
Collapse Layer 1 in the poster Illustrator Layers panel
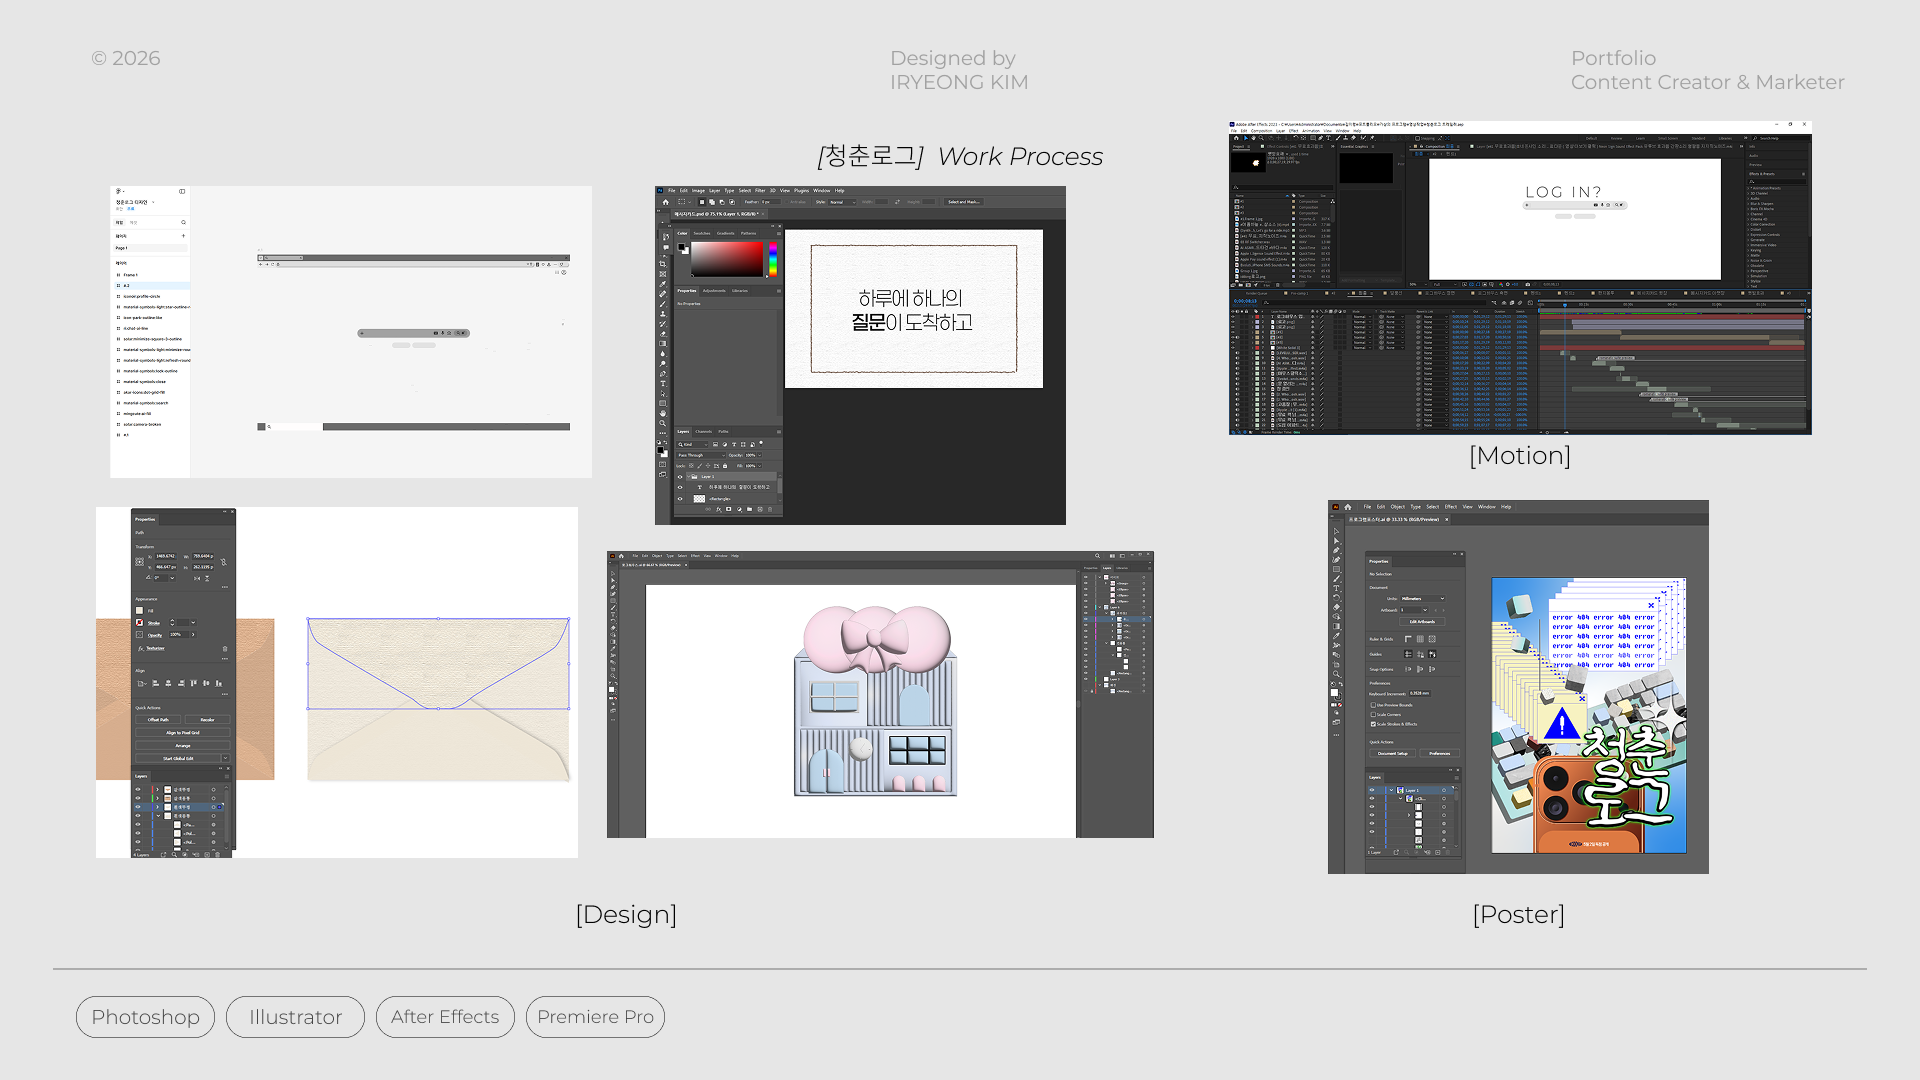click(1391, 790)
